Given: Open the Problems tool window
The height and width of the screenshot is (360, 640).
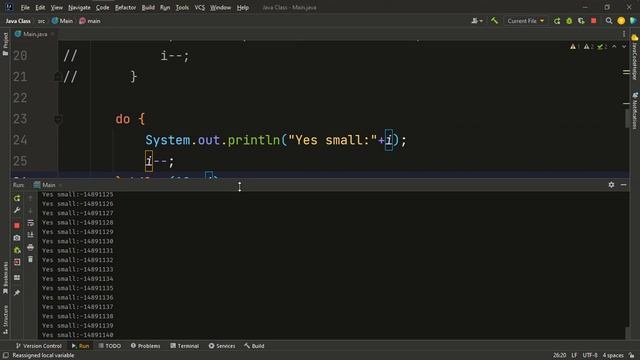Looking at the screenshot, I should [x=145, y=346].
